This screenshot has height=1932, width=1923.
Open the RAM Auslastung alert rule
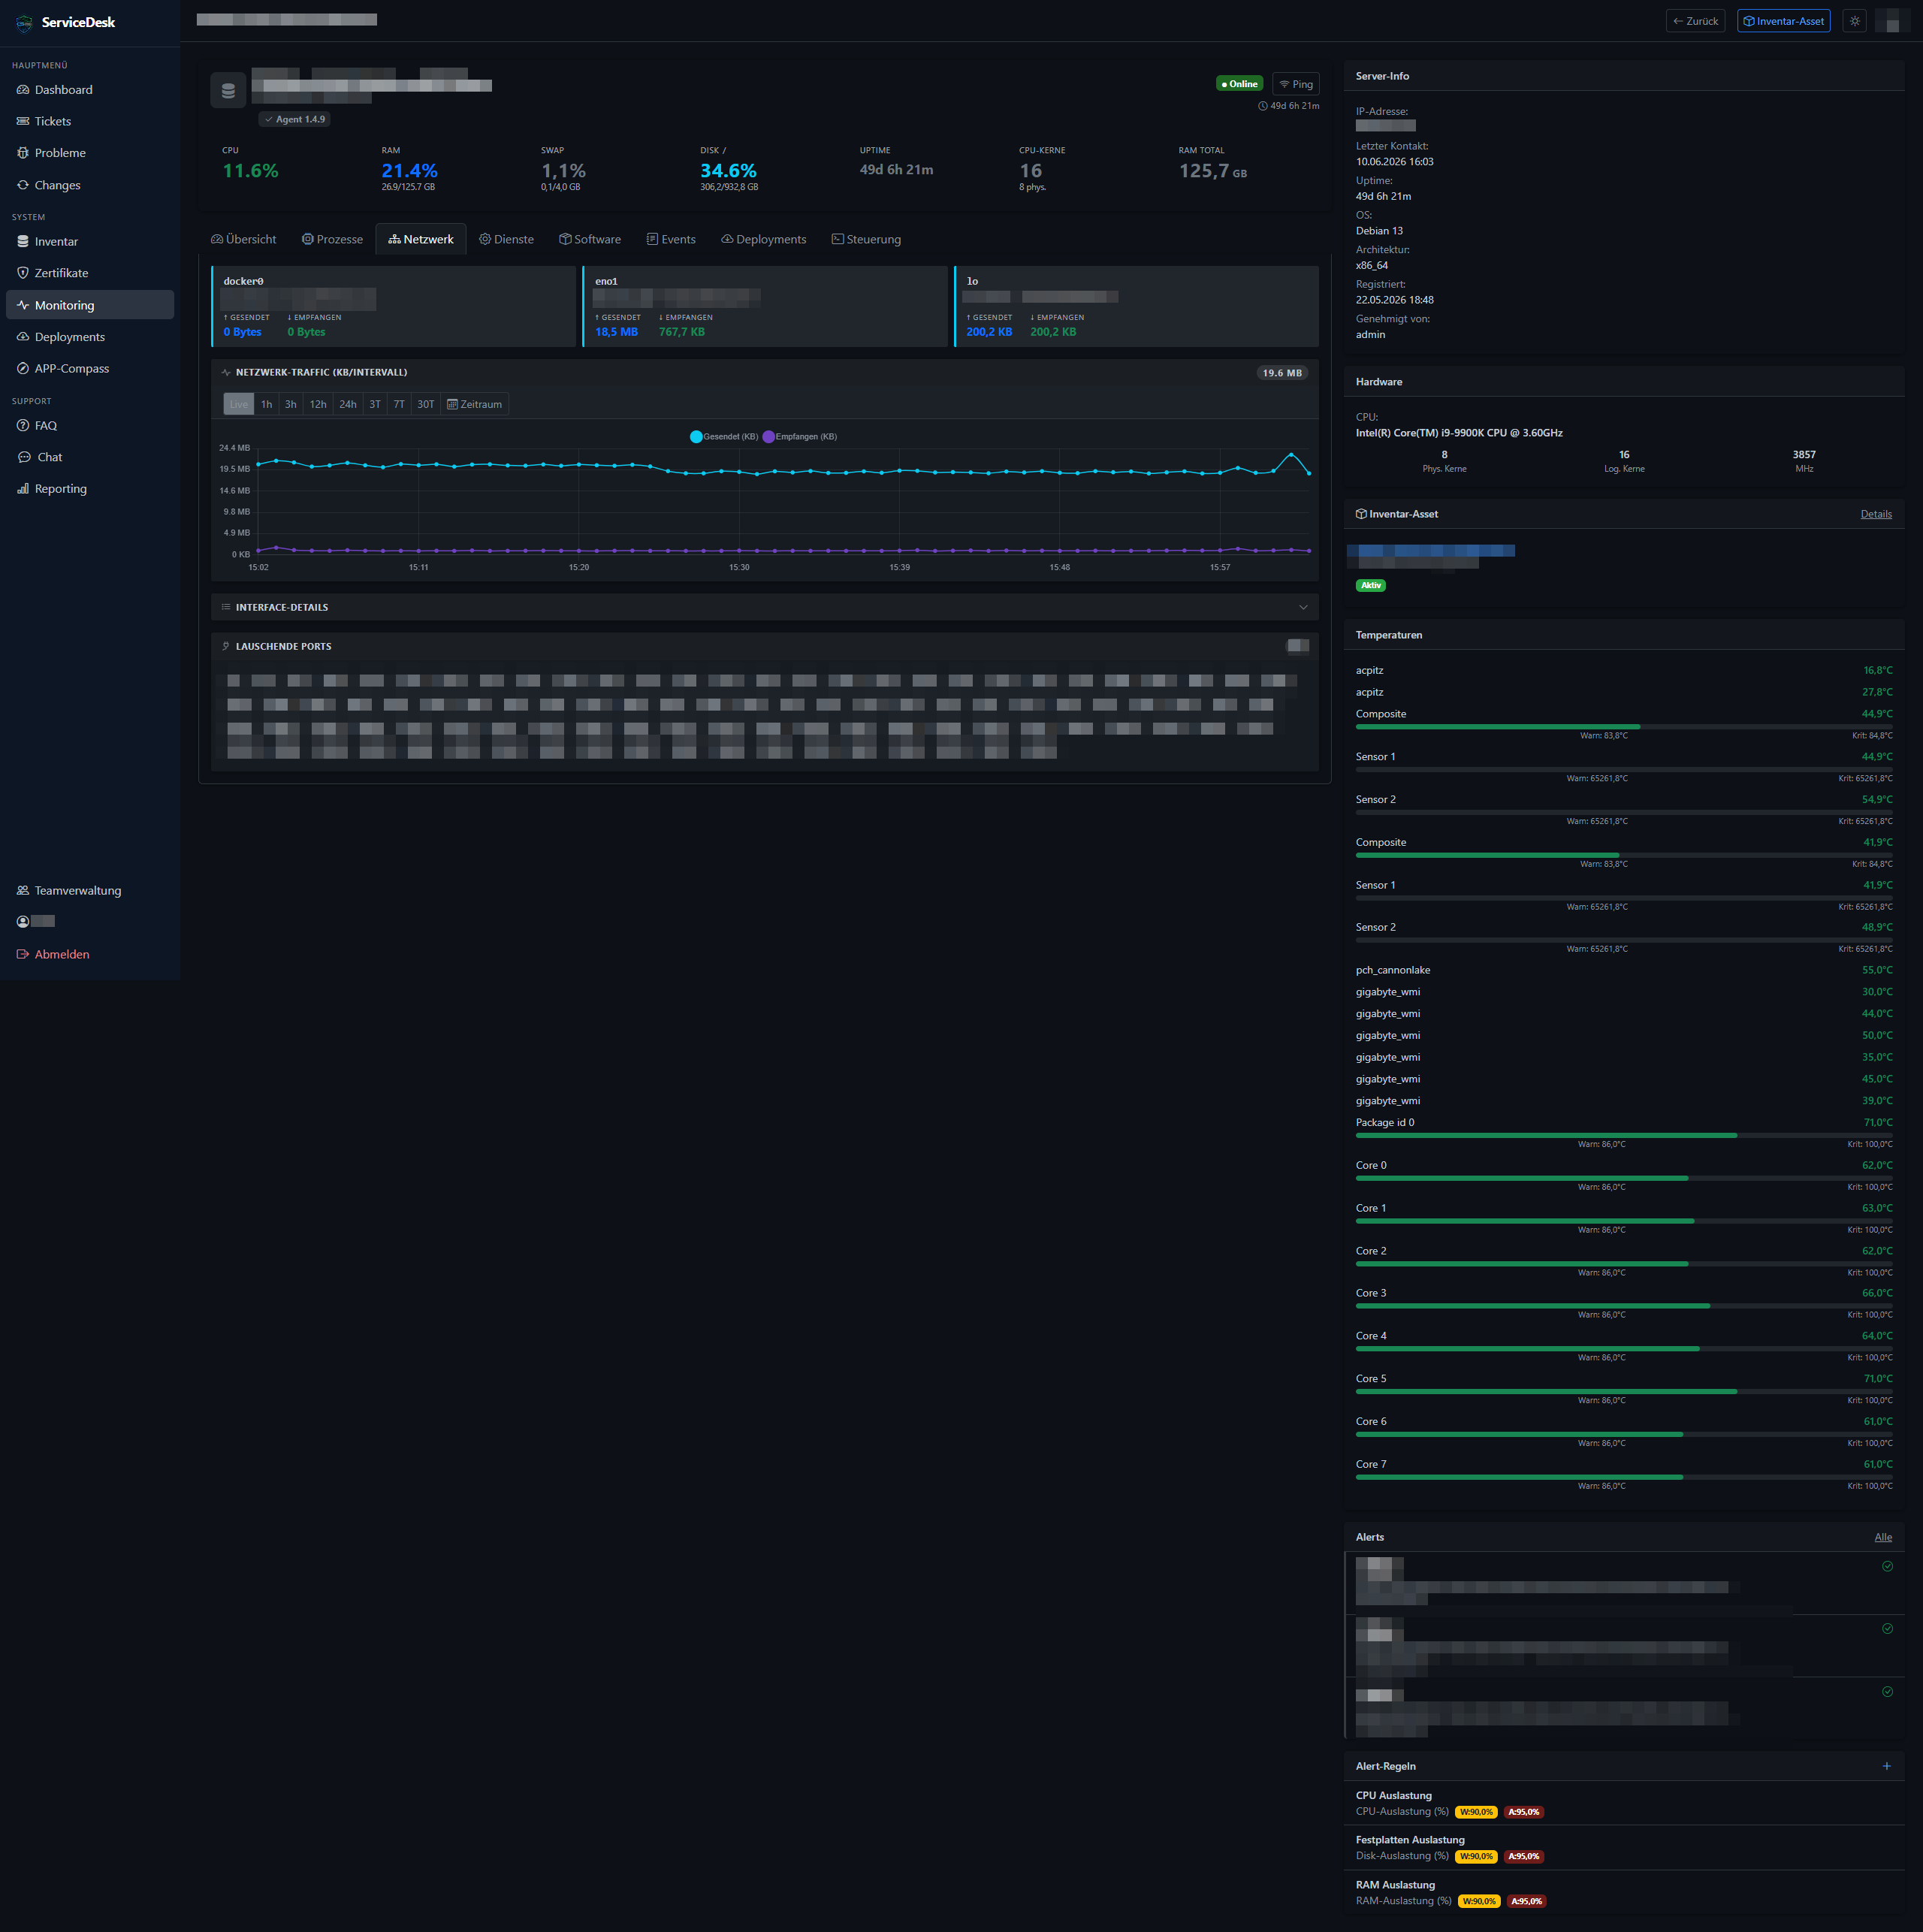1624,1893
